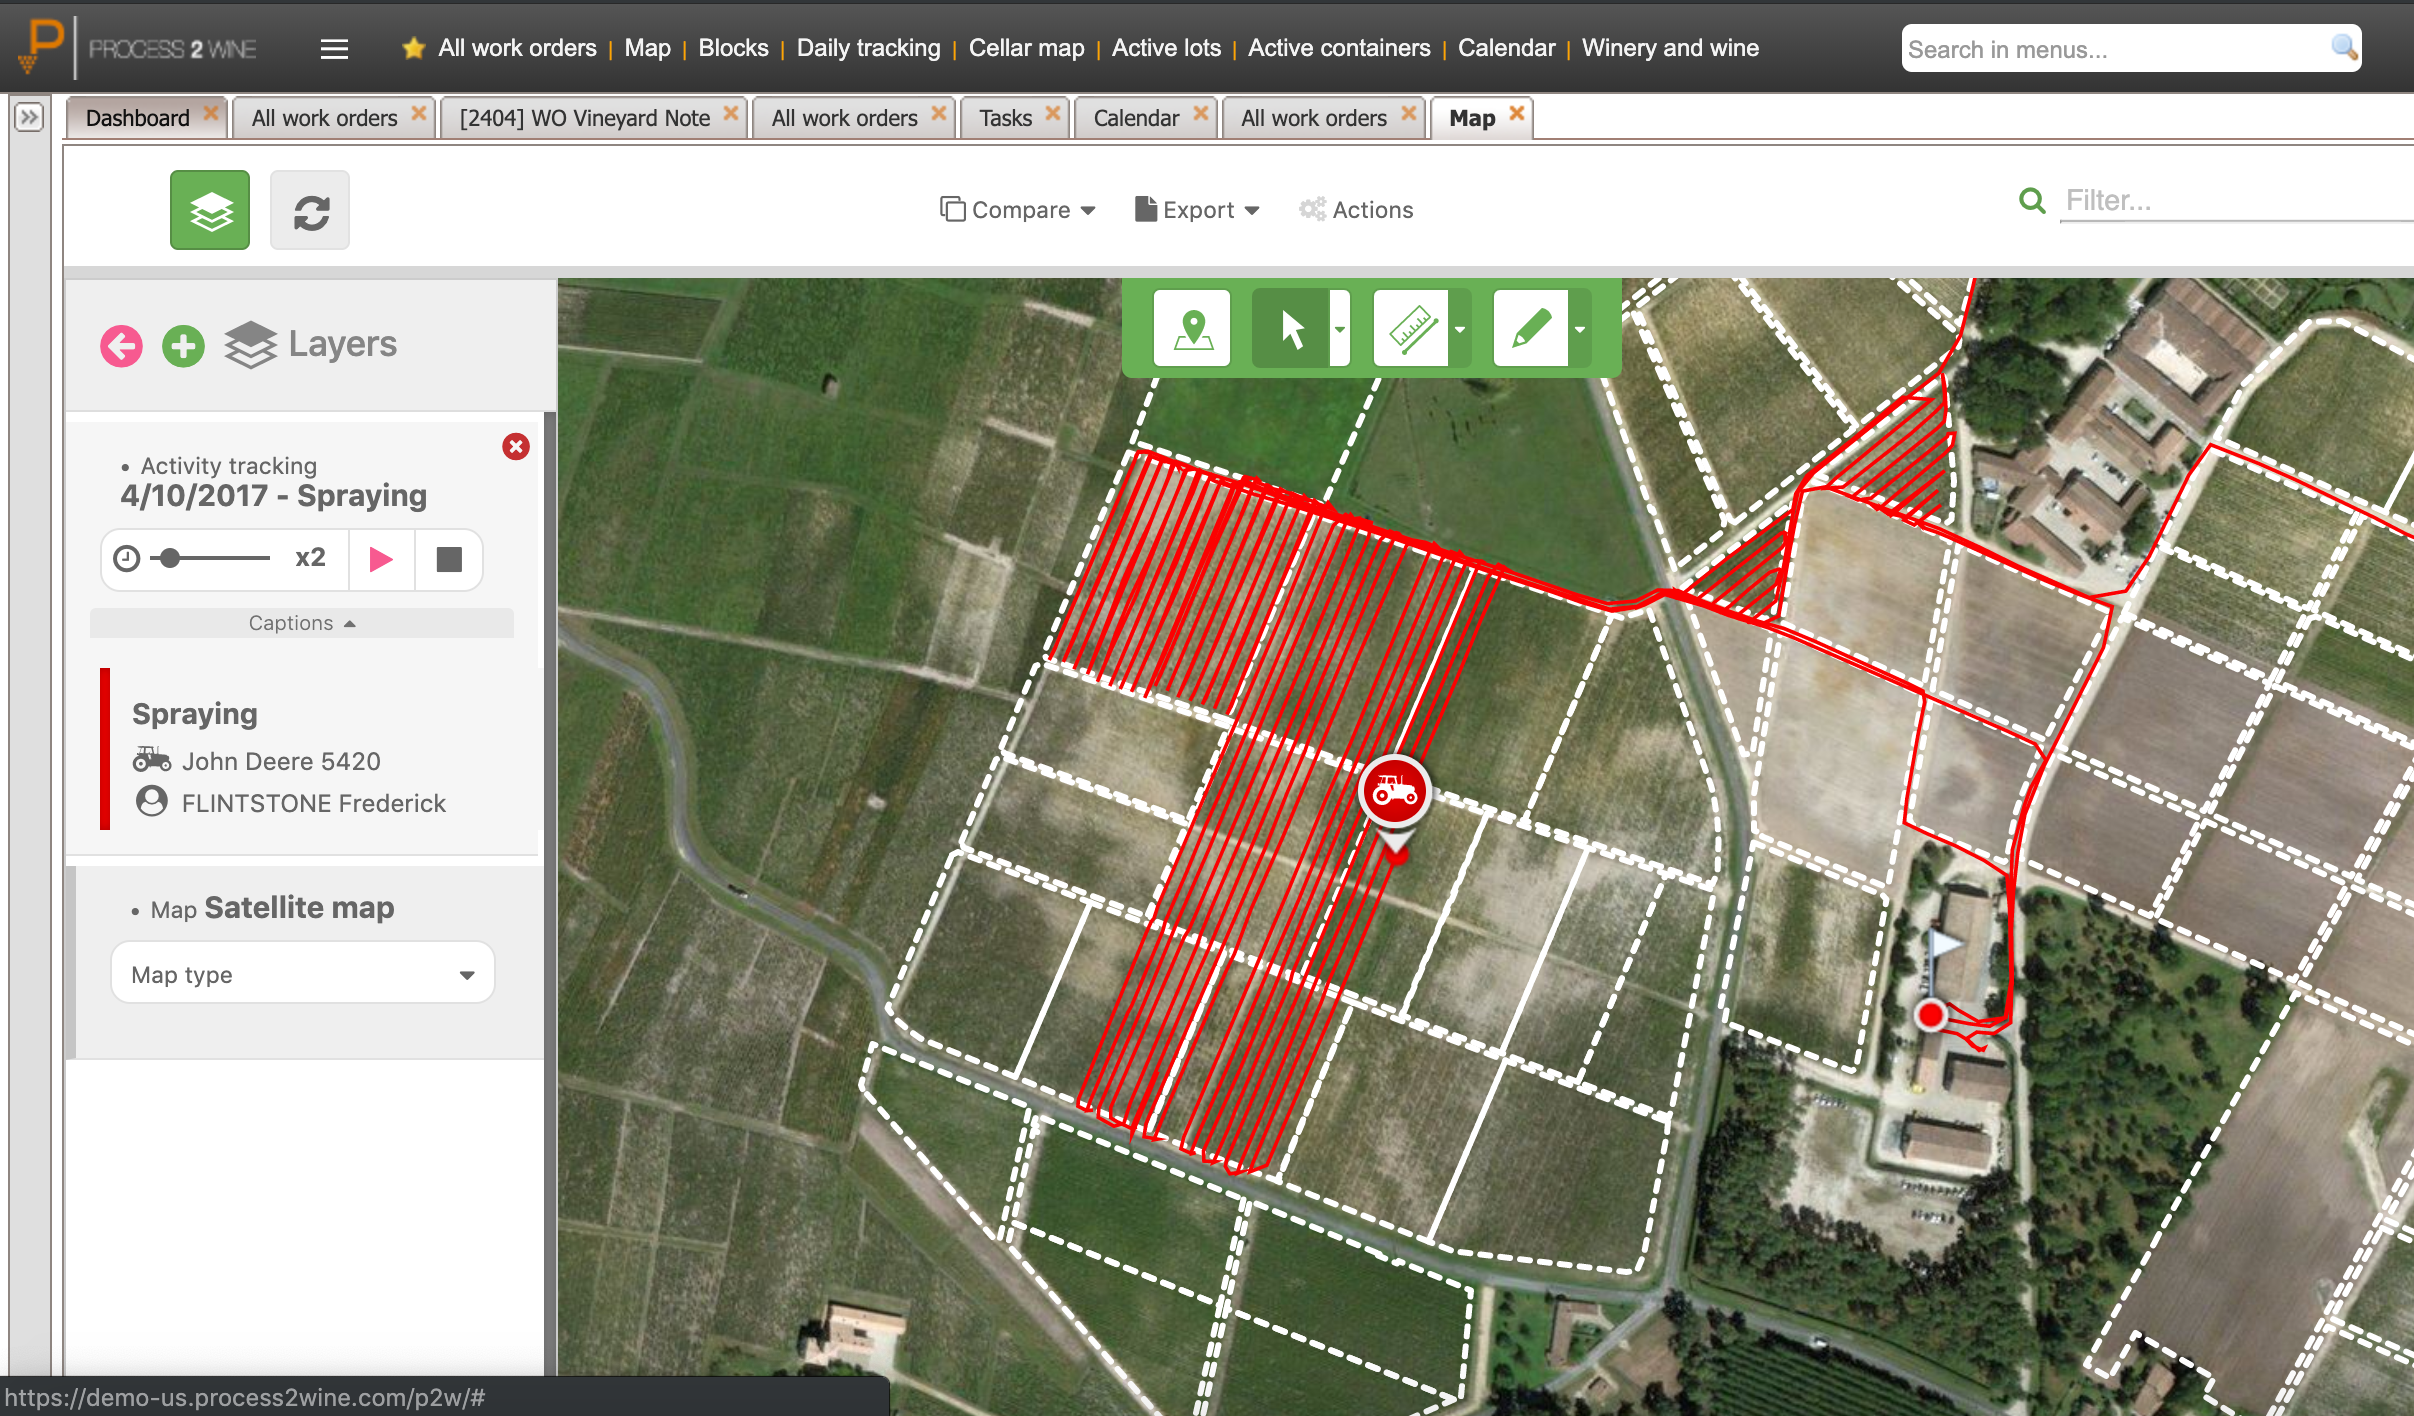2414x1416 pixels.
Task: Switch to the Dashboard tab
Action: (x=137, y=118)
